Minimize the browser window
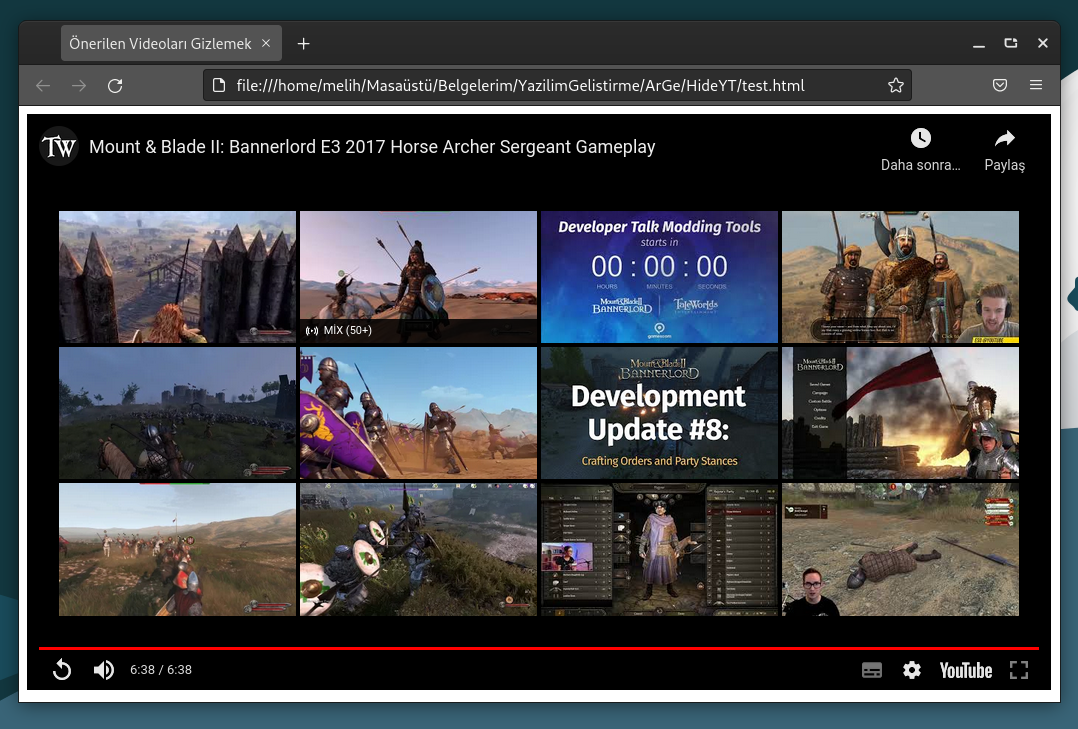This screenshot has width=1078, height=729. coord(979,44)
